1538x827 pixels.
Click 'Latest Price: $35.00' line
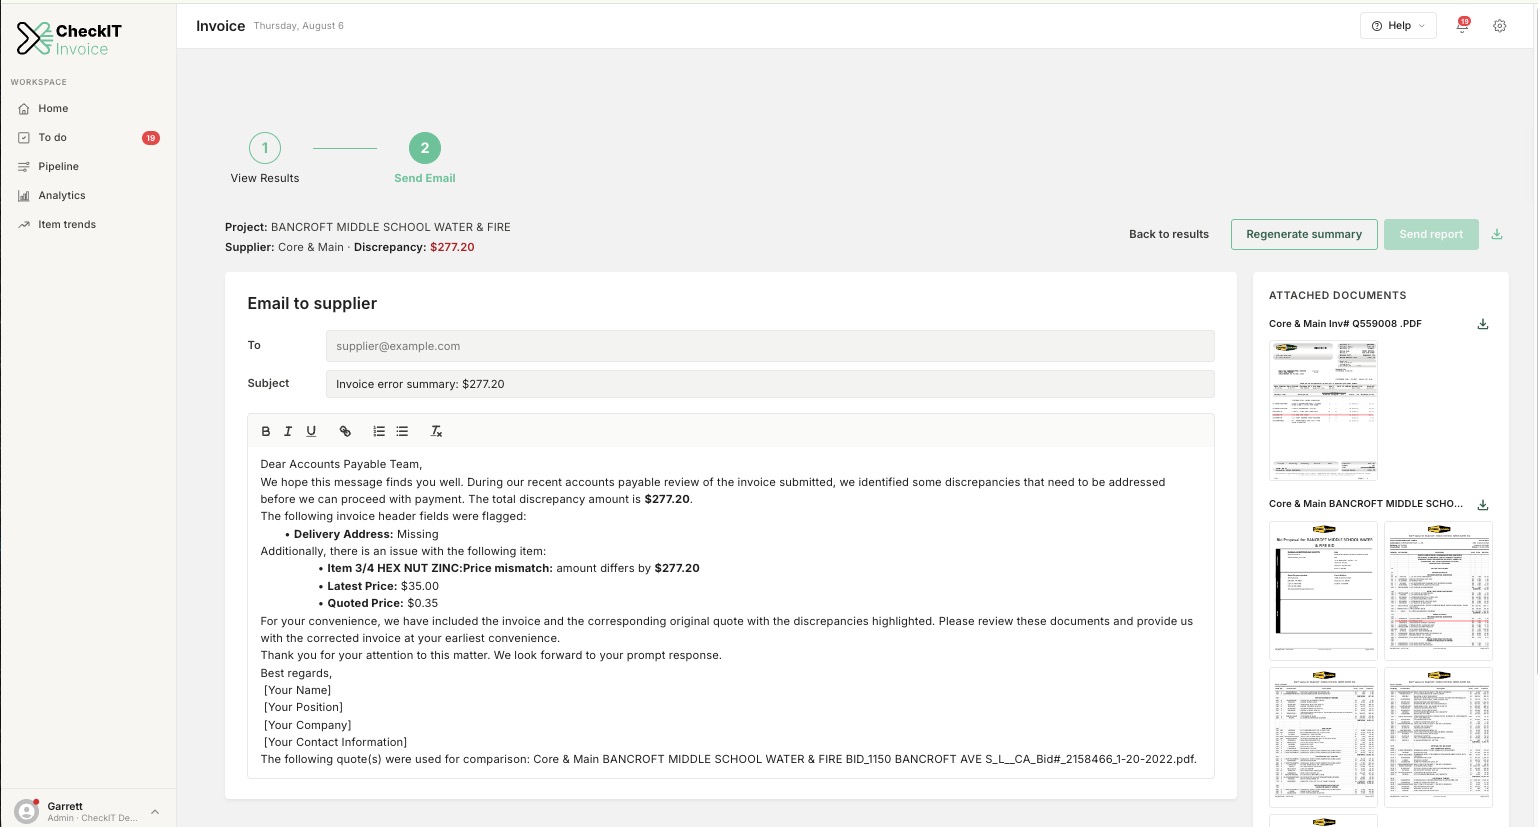pos(383,586)
